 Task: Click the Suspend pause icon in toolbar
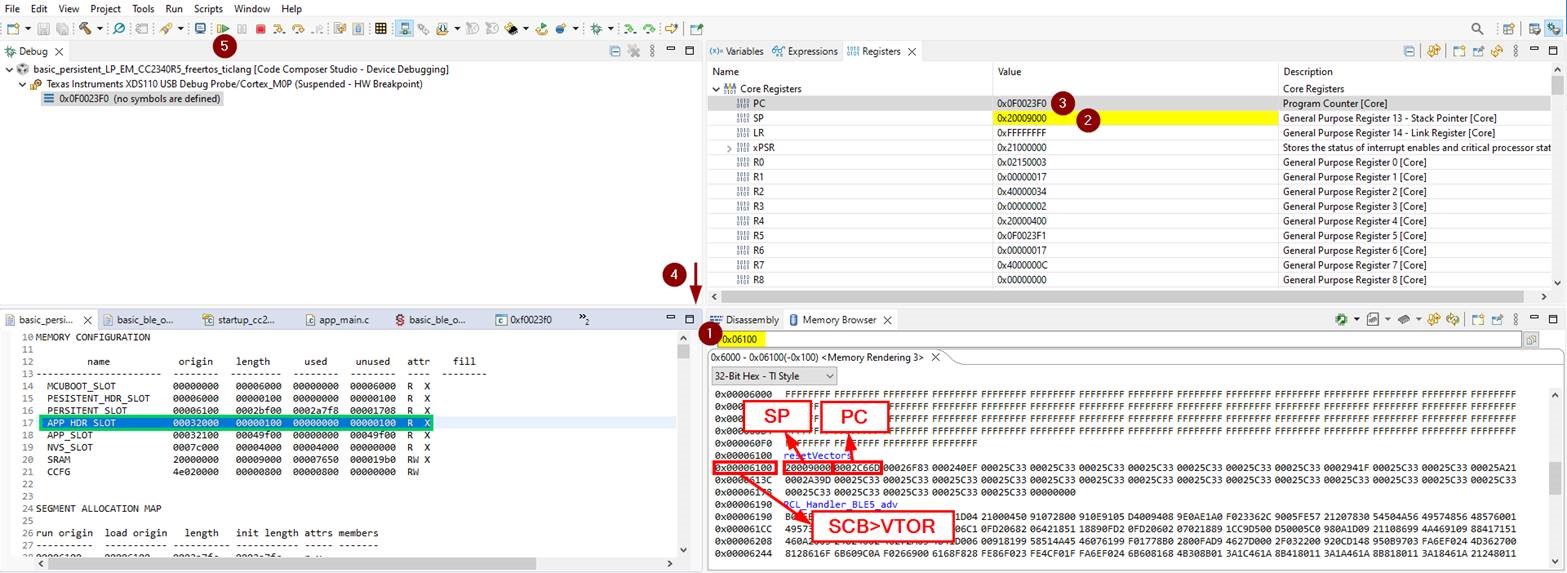tap(242, 29)
